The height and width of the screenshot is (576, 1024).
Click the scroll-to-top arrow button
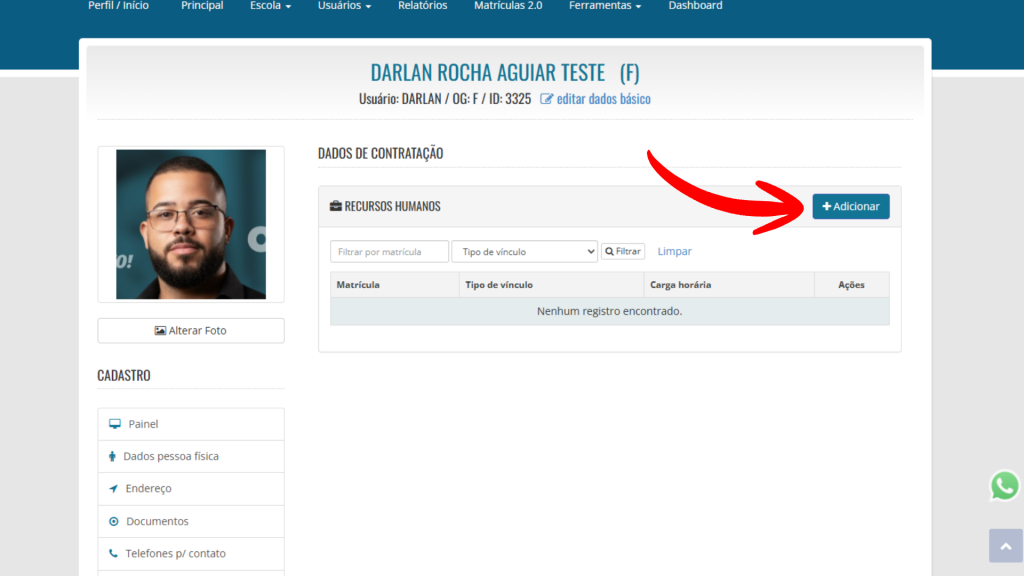pyautogui.click(x=1005, y=546)
